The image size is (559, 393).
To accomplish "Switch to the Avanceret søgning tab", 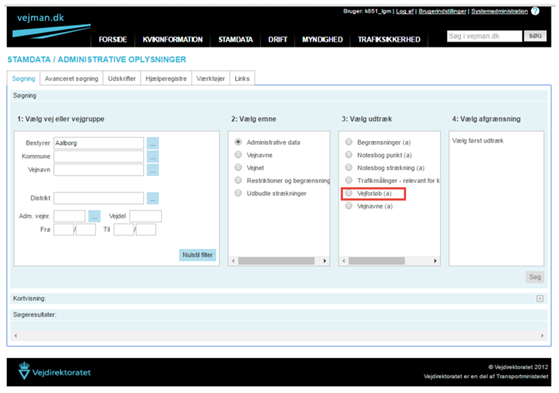I will point(71,78).
